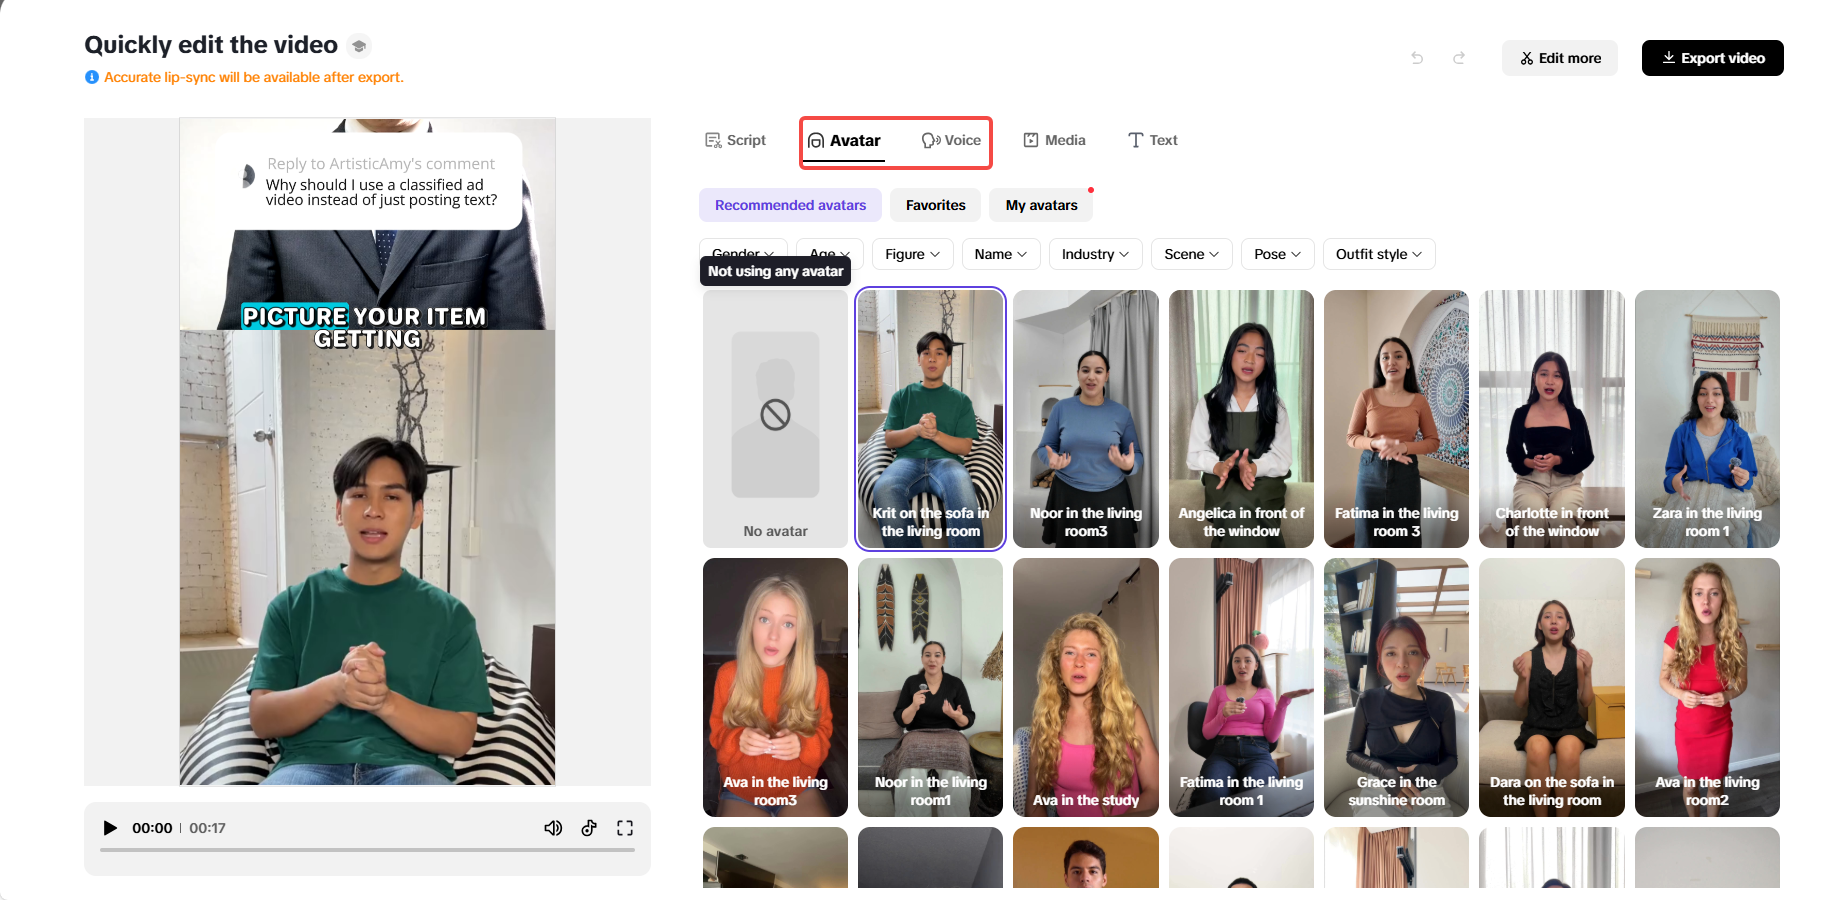Export the video
Screen dimensions: 1828x900
1713,58
